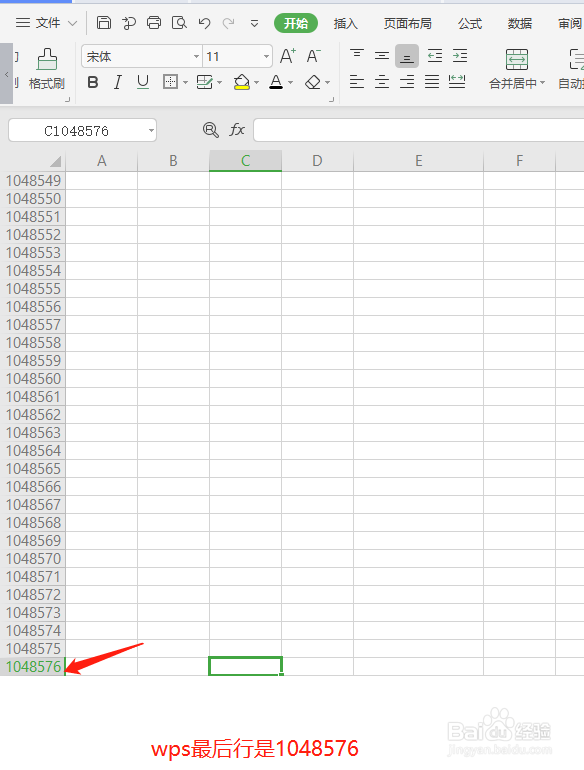Select row header 1048549

coord(33,181)
